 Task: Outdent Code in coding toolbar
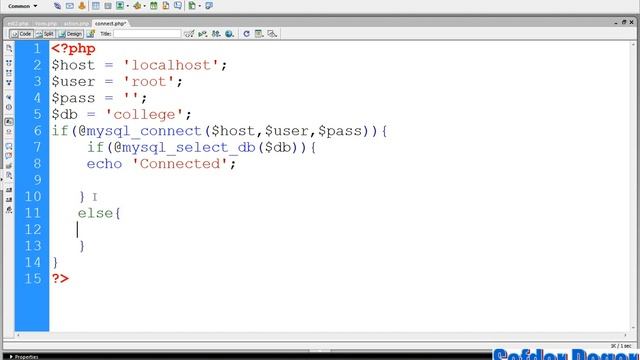(x=9, y=200)
